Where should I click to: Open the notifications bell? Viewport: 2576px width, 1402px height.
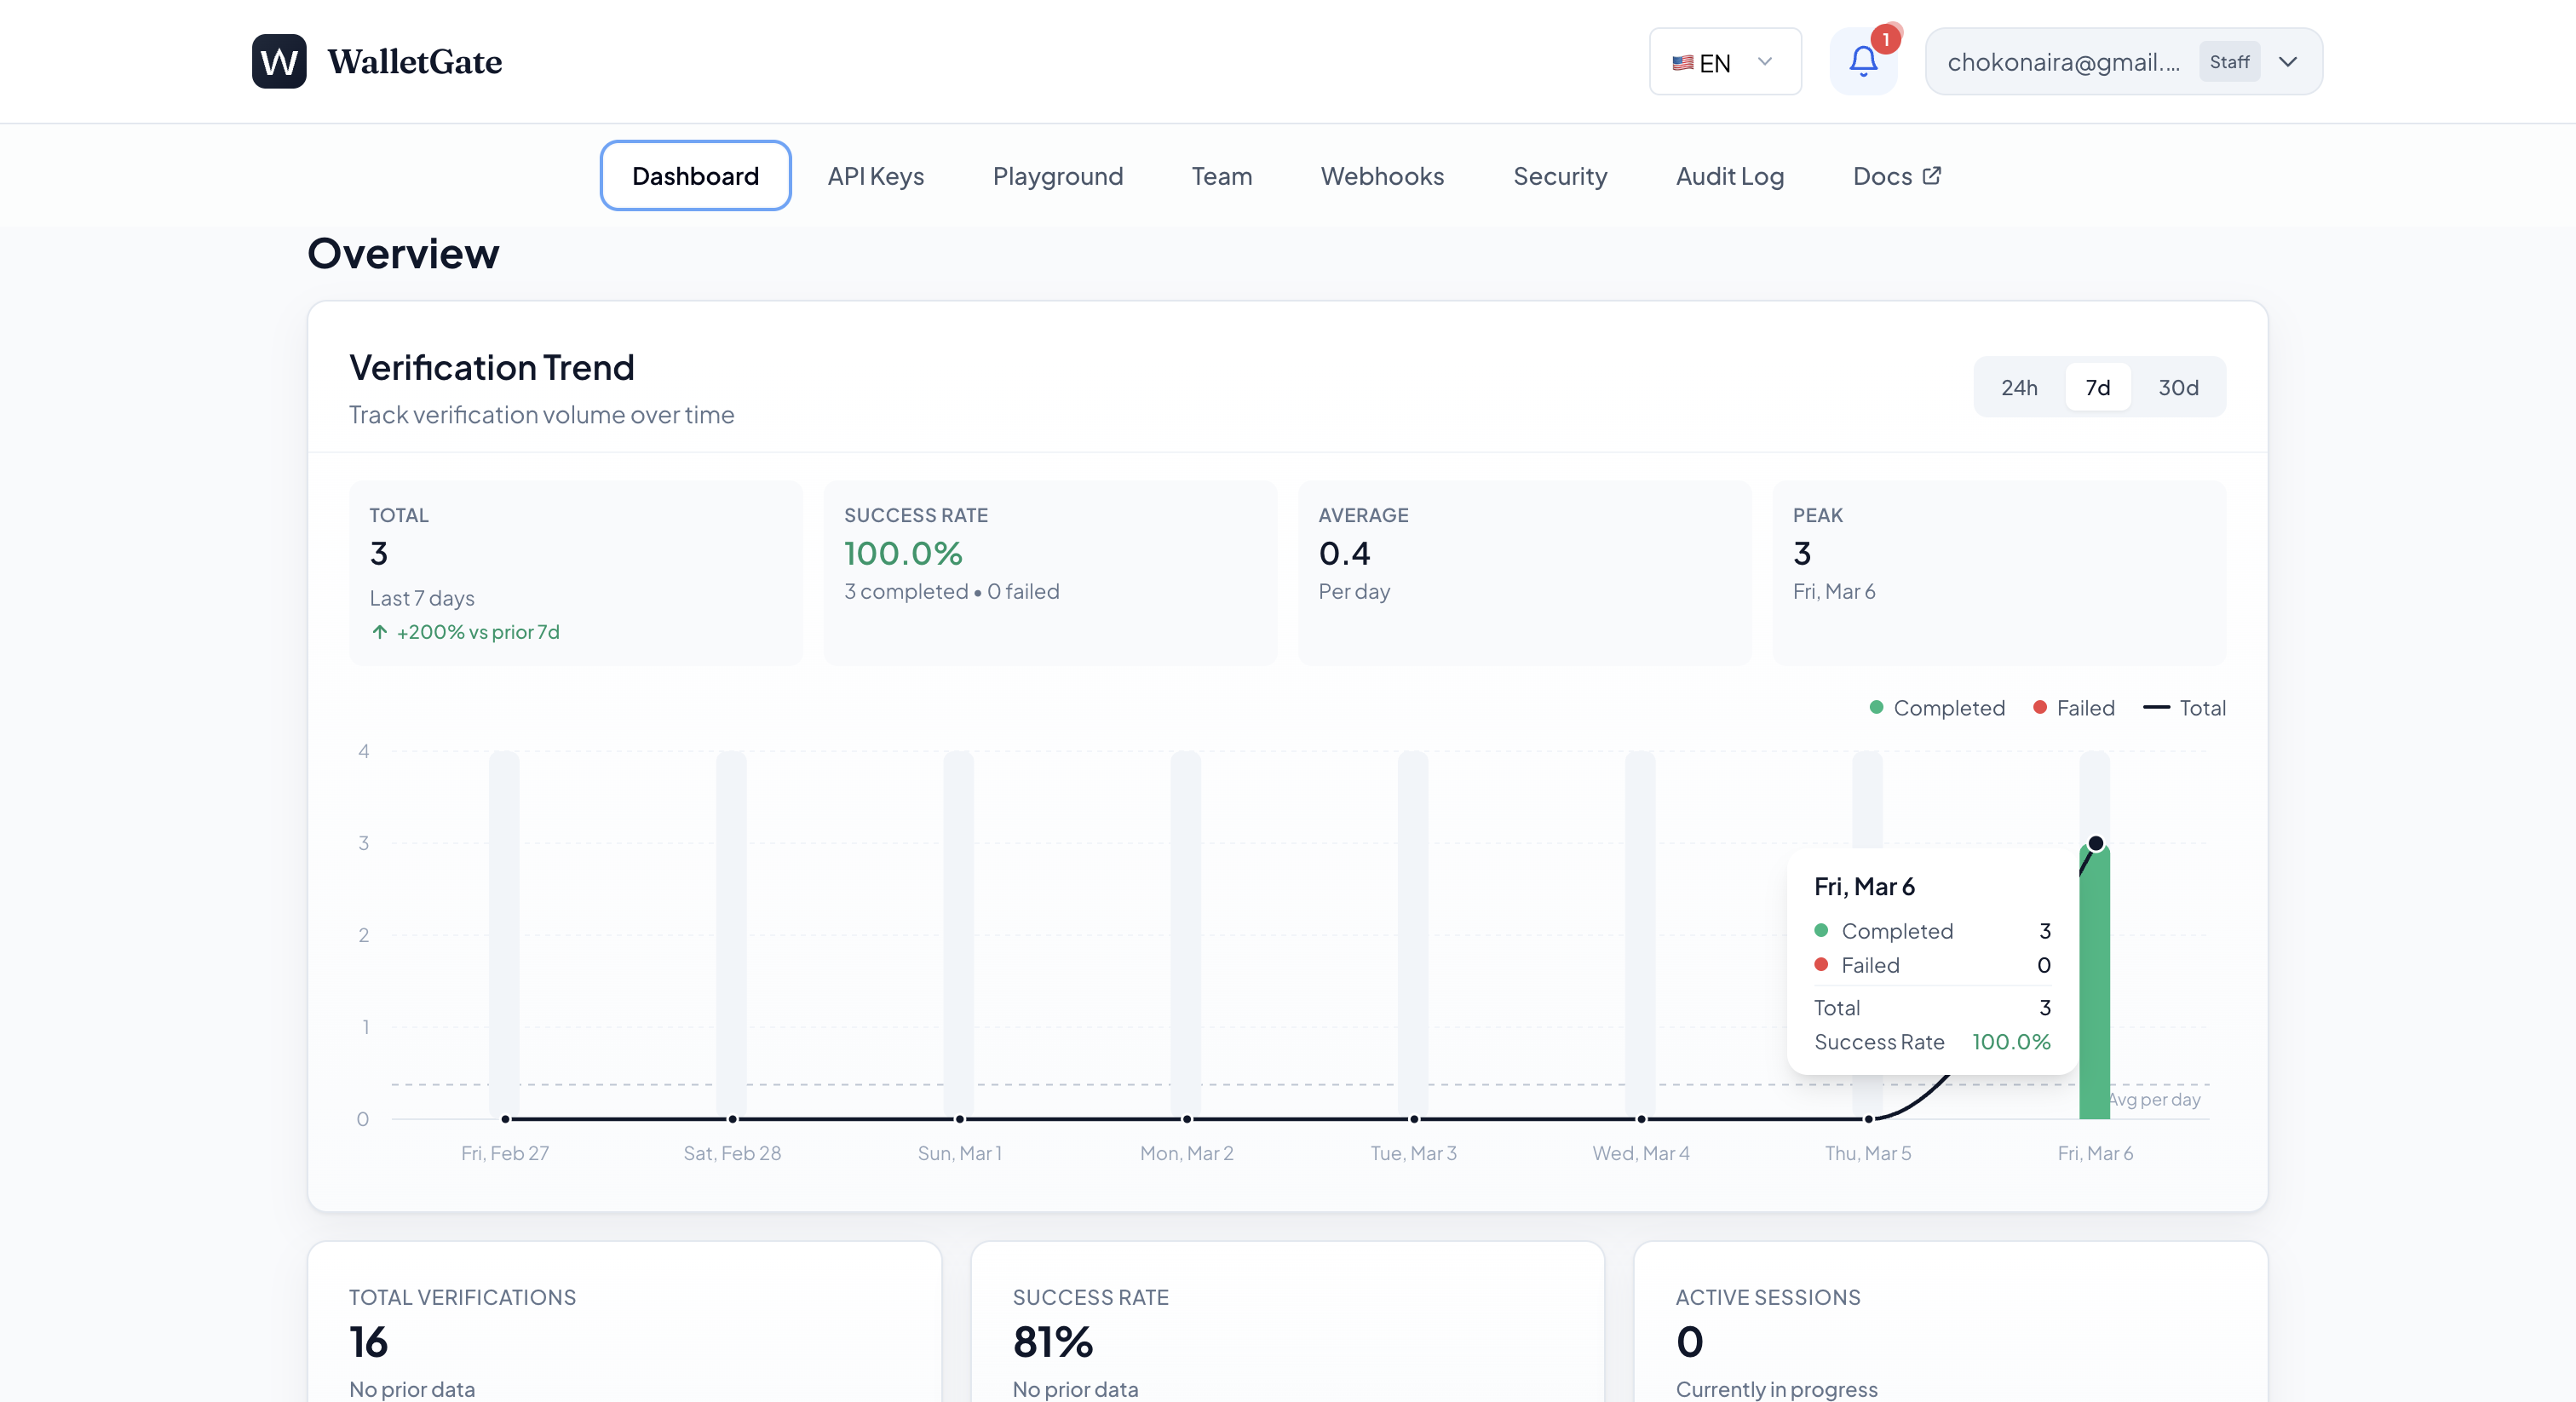(x=1862, y=62)
